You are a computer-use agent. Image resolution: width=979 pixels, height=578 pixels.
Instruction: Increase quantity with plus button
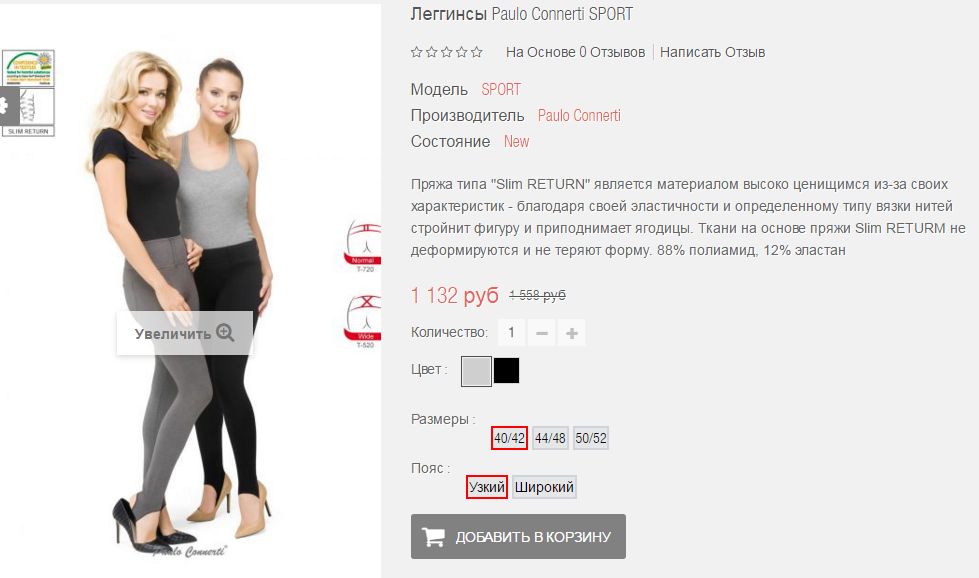[571, 333]
